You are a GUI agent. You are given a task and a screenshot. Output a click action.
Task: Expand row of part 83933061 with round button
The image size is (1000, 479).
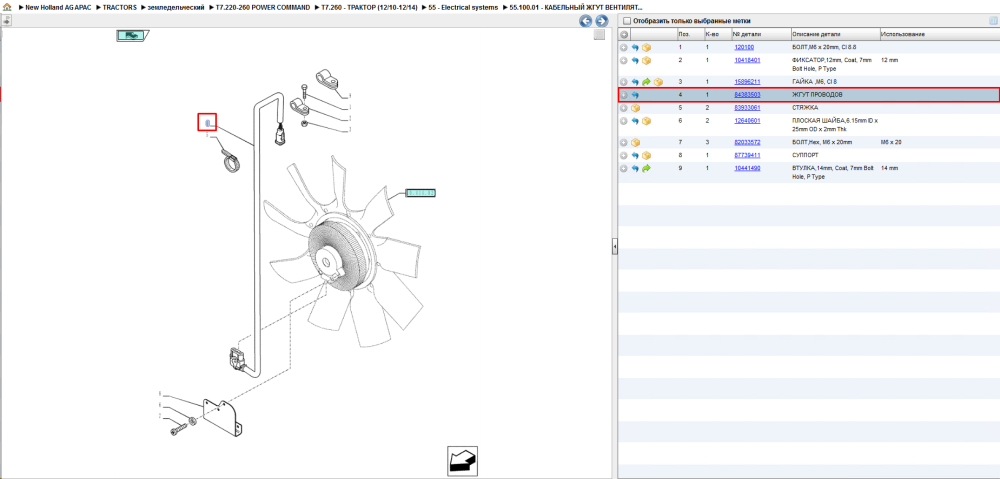coord(624,108)
